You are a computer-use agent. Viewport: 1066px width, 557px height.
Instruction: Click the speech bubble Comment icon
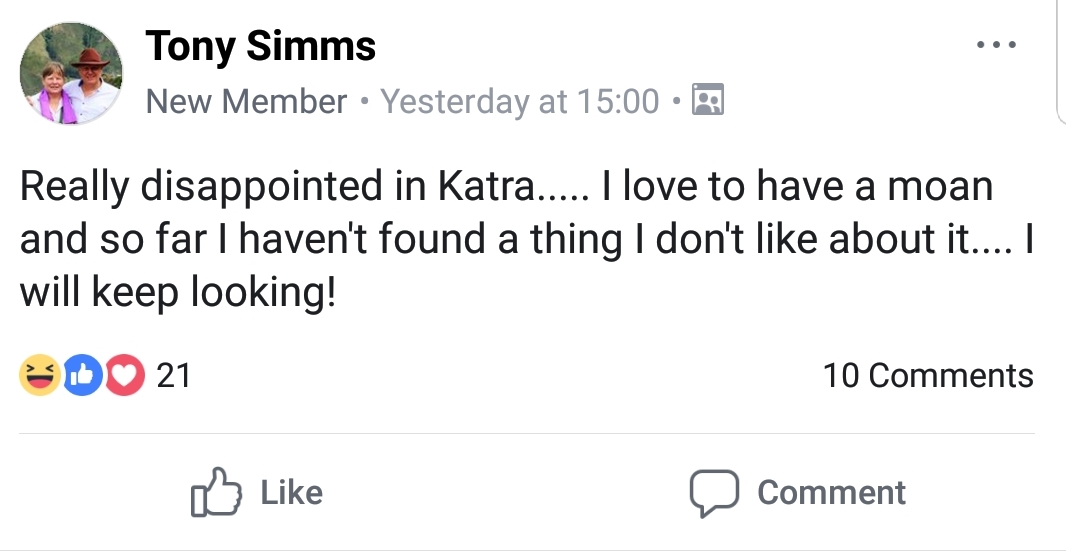(713, 493)
